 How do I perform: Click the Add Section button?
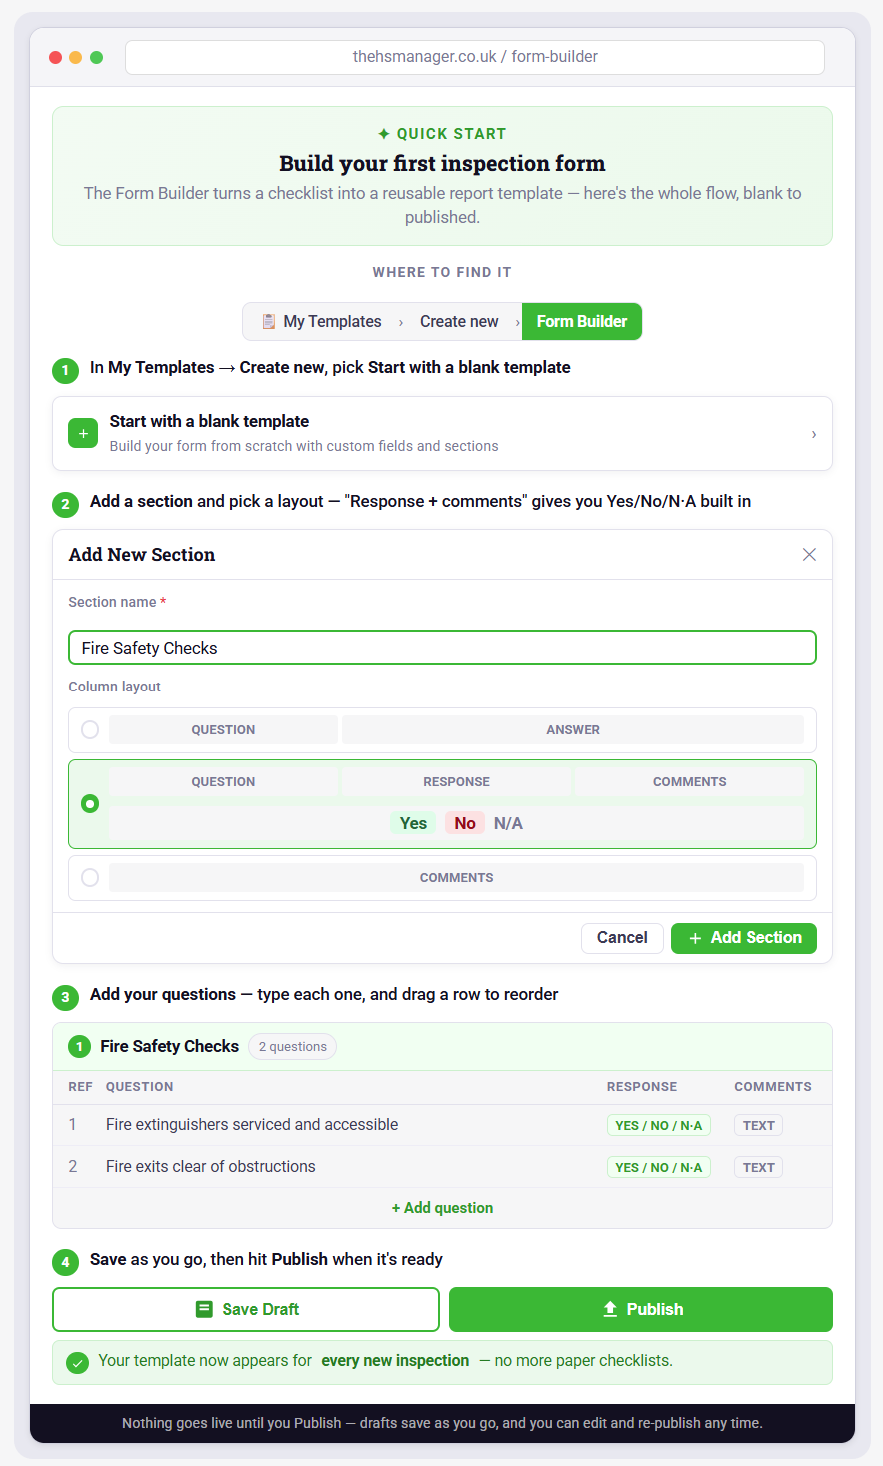click(744, 938)
